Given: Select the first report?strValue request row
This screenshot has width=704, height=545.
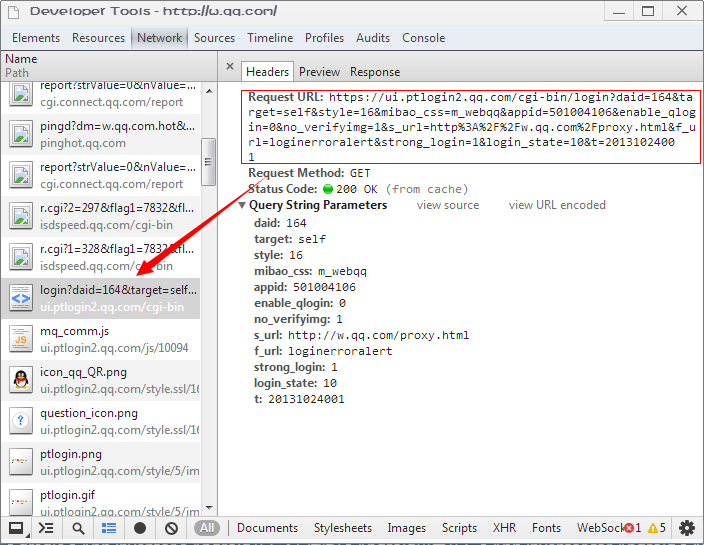Looking at the screenshot, I should coord(101,93).
